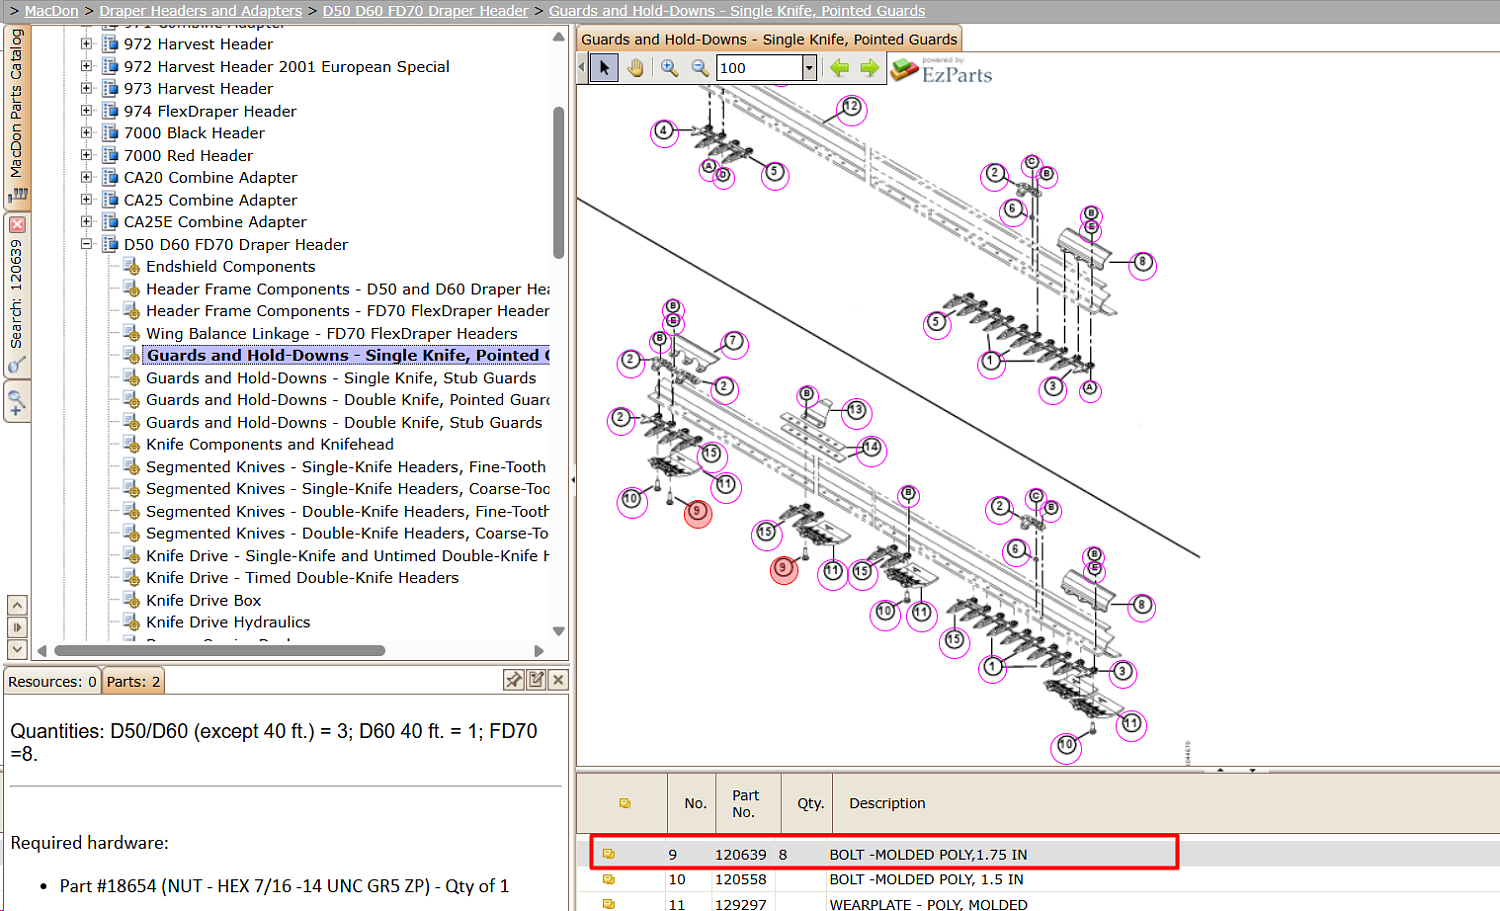Go to next diagram with green right arrow
Viewport: 1500px width, 911px height.
click(869, 68)
